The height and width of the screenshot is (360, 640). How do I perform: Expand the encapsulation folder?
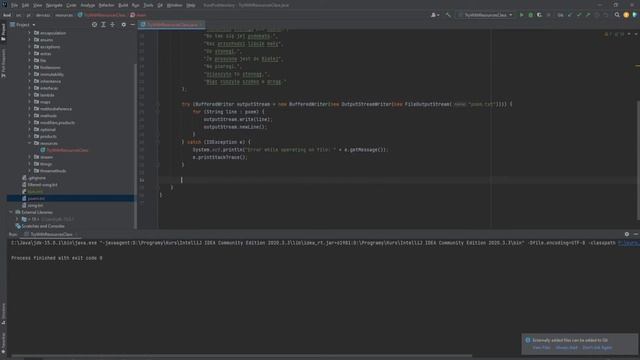(29, 33)
